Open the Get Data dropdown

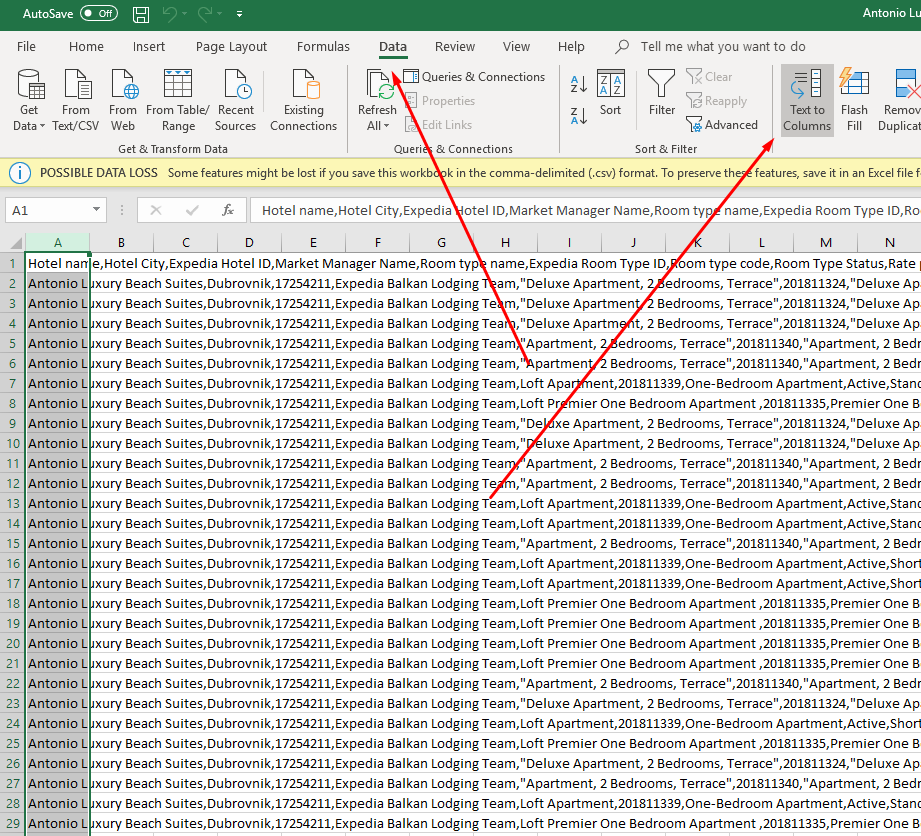click(29, 100)
